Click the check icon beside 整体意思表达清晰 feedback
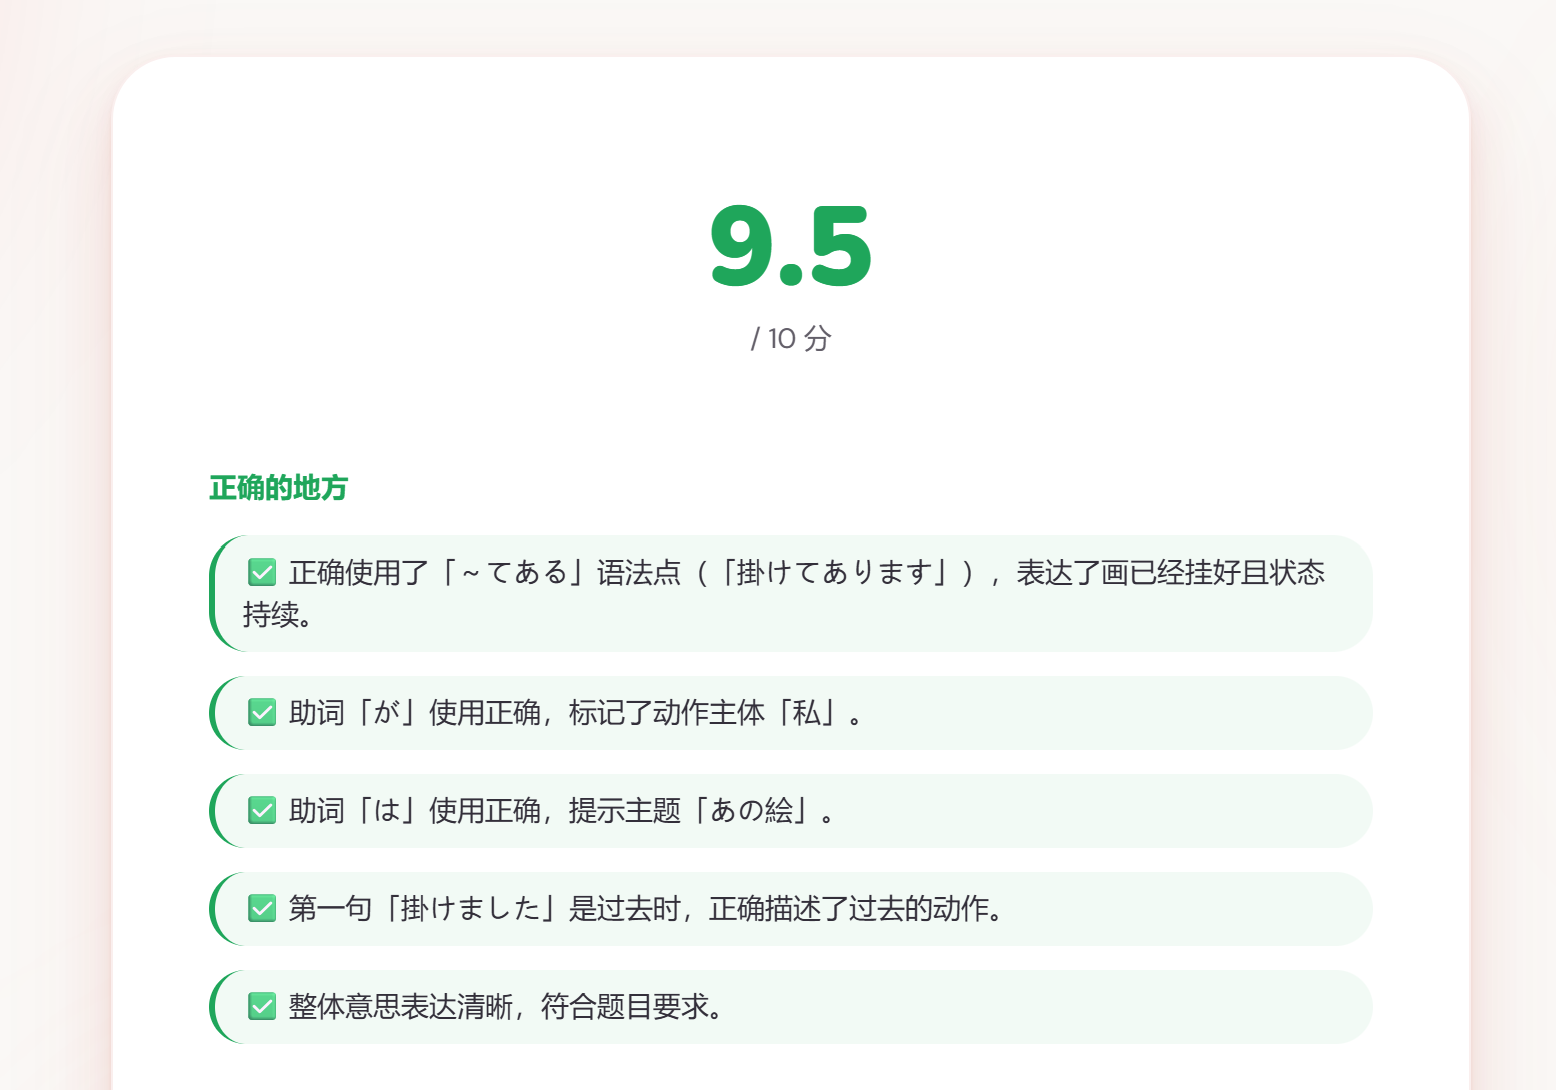This screenshot has width=1556, height=1090. (x=262, y=1006)
